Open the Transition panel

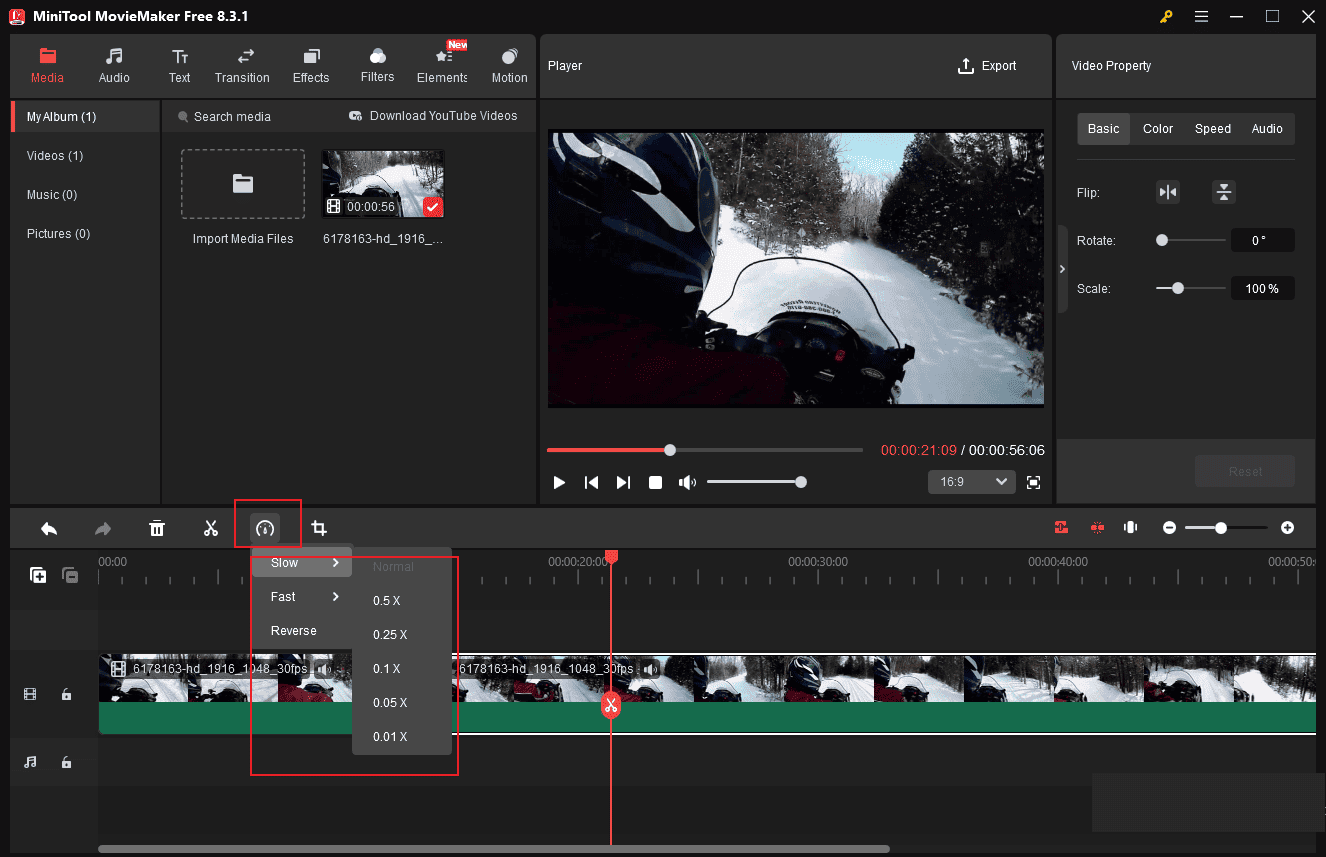click(242, 66)
